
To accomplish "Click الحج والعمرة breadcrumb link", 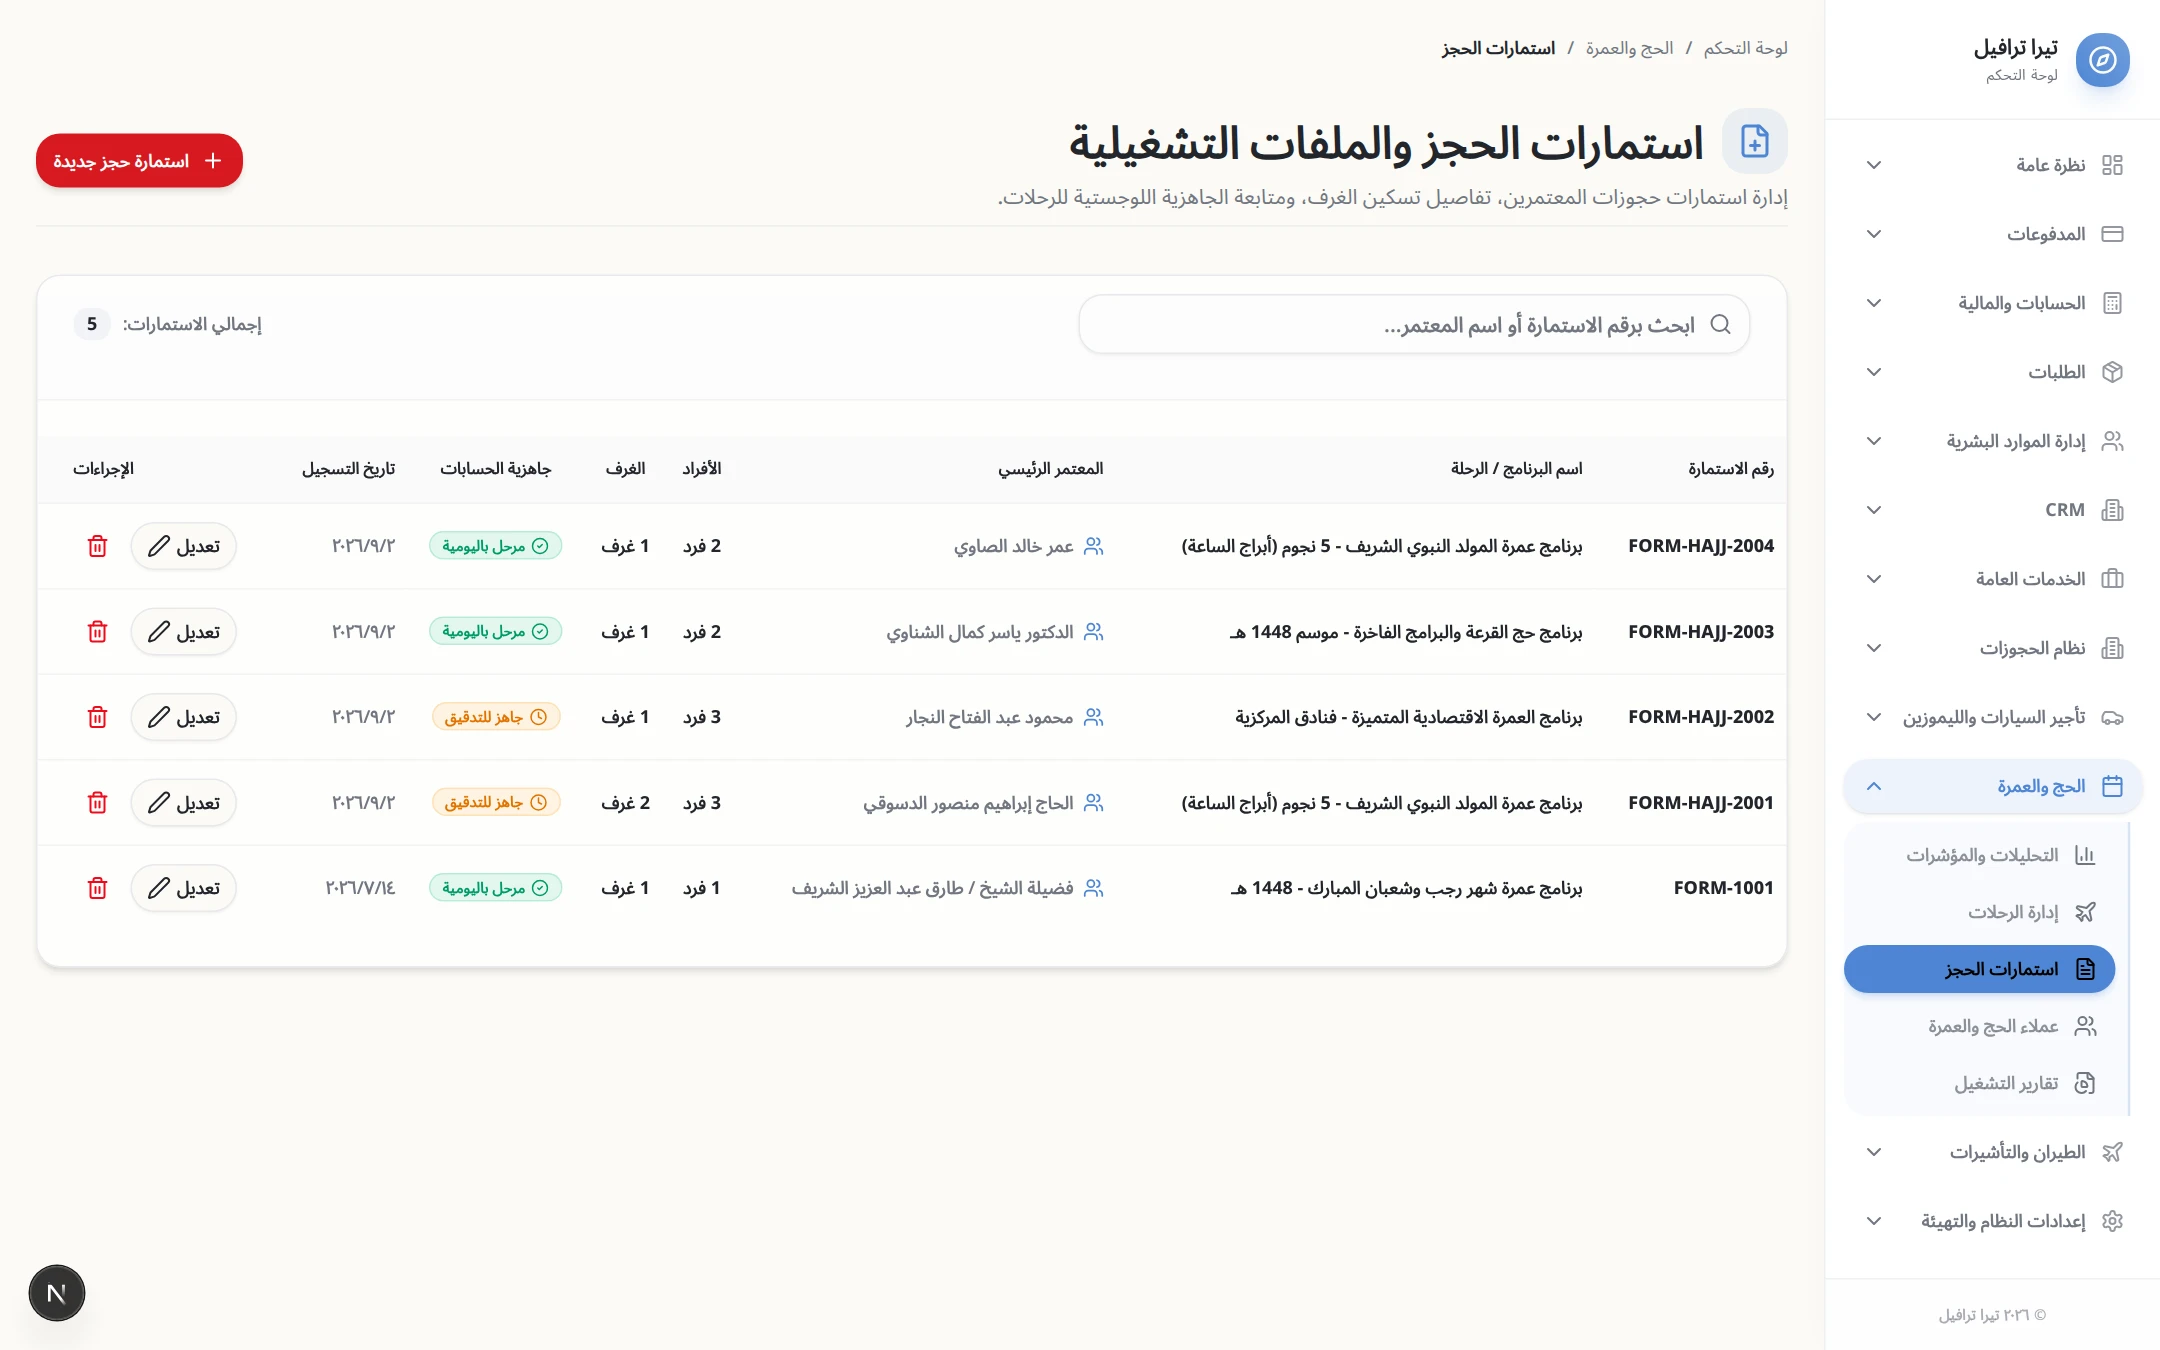I will 1629,48.
